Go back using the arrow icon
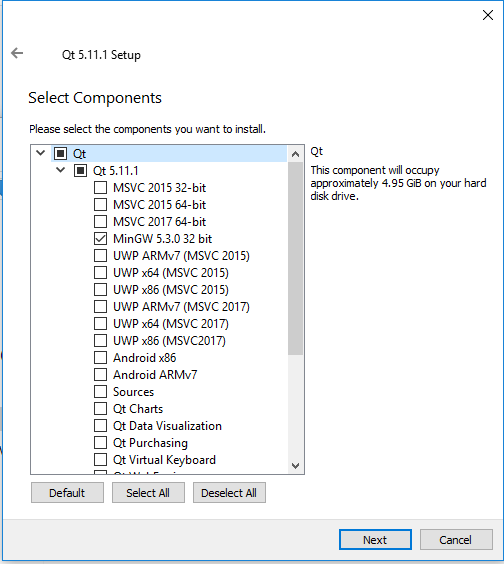The image size is (504, 564). click(x=17, y=53)
